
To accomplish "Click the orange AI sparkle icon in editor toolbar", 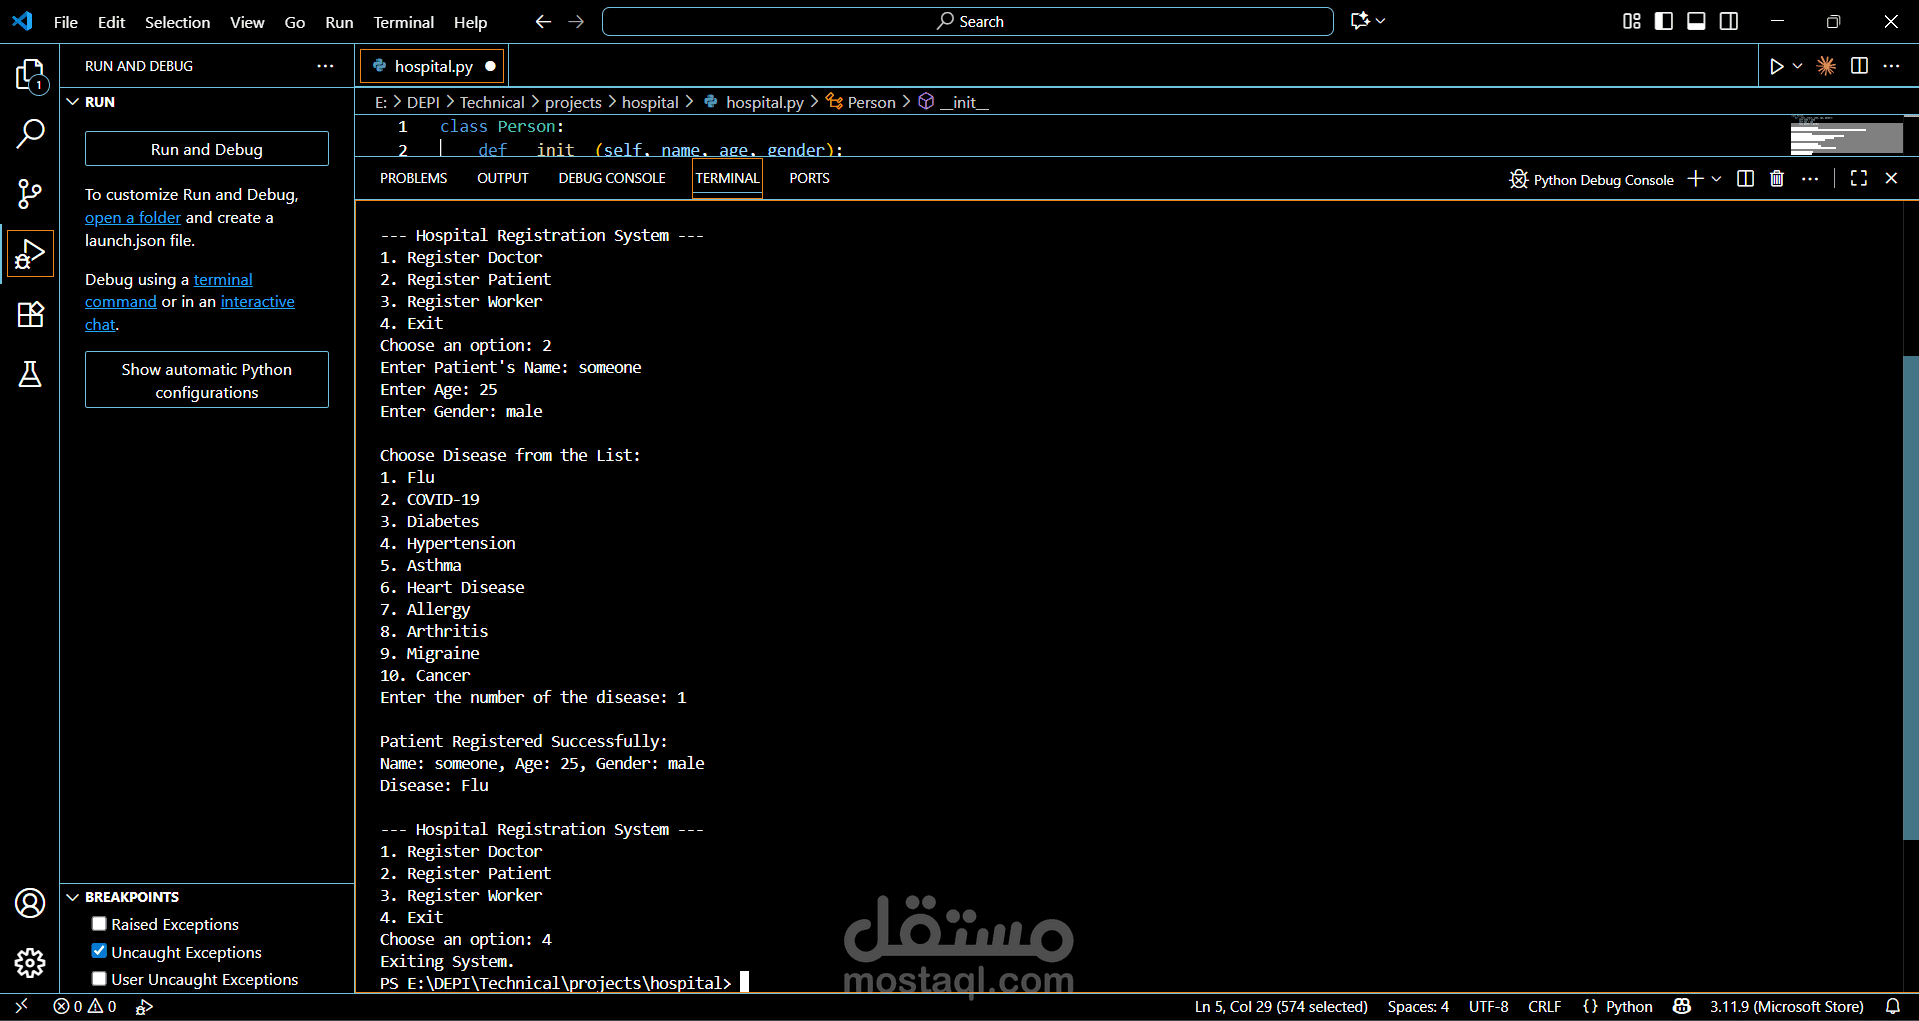I will tap(1826, 66).
